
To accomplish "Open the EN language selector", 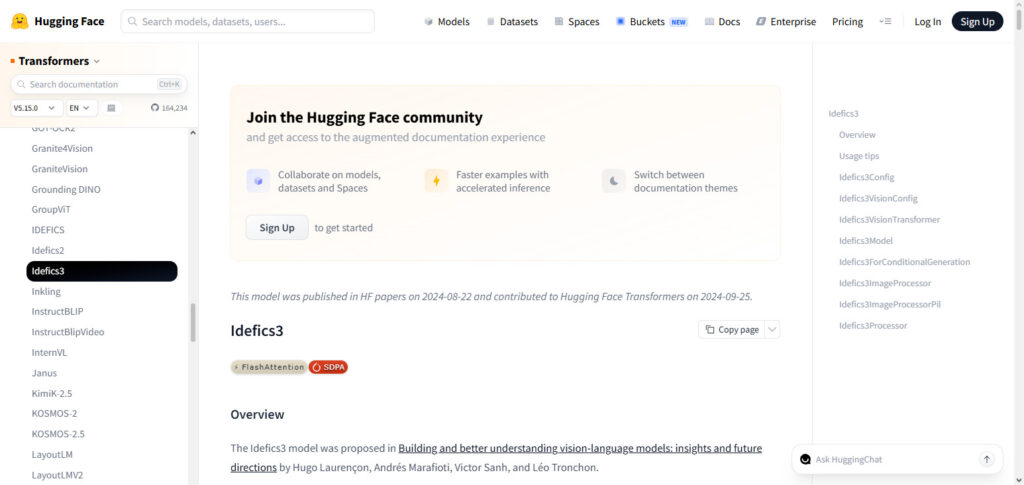I will point(82,108).
